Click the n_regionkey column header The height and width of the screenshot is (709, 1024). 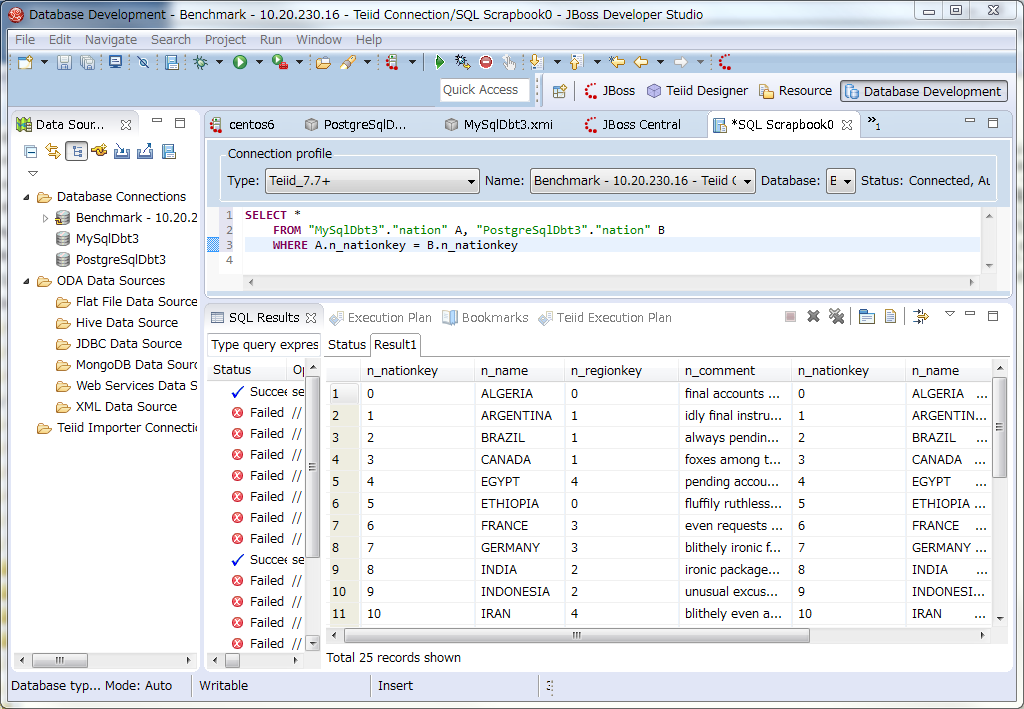[621, 371]
